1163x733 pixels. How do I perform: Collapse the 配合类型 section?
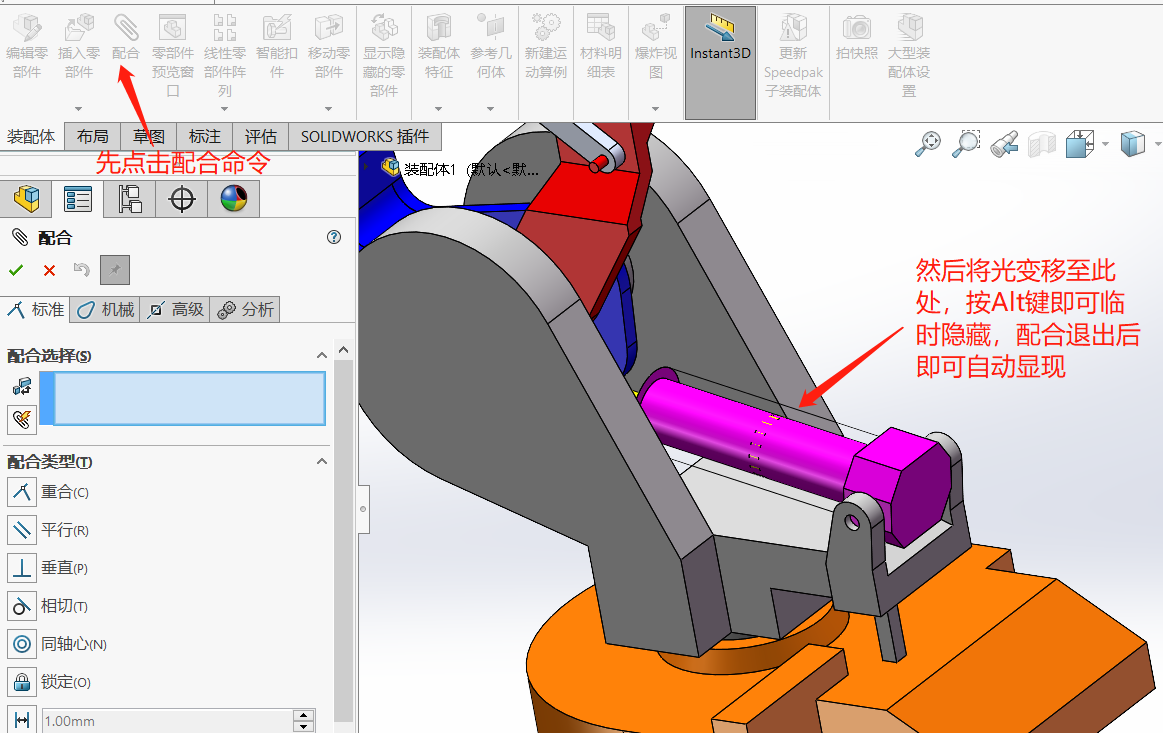pyautogui.click(x=322, y=462)
